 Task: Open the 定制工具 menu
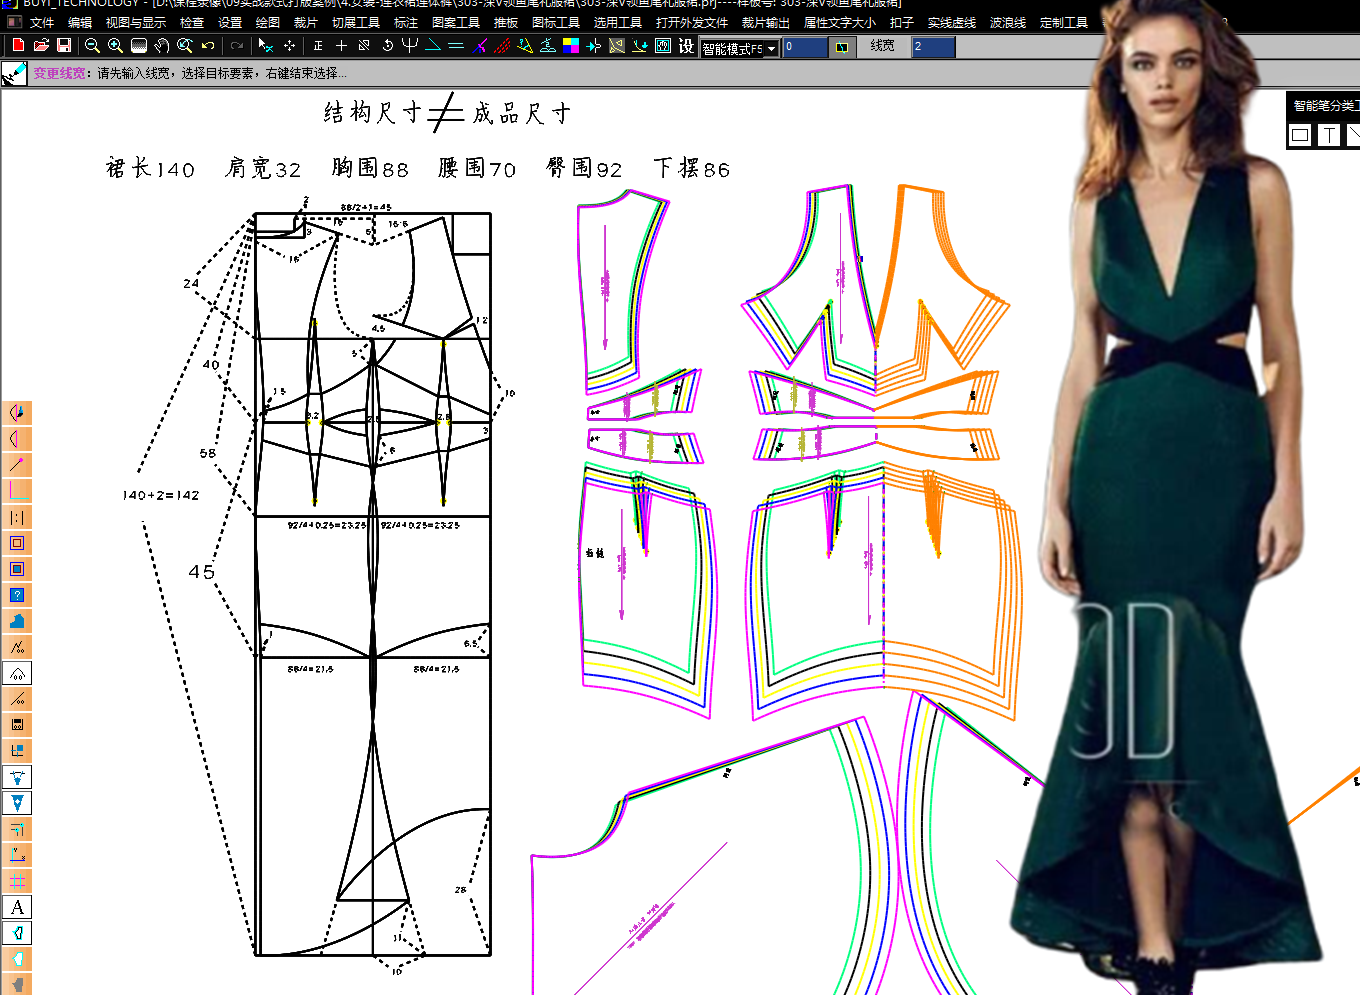tap(1064, 22)
